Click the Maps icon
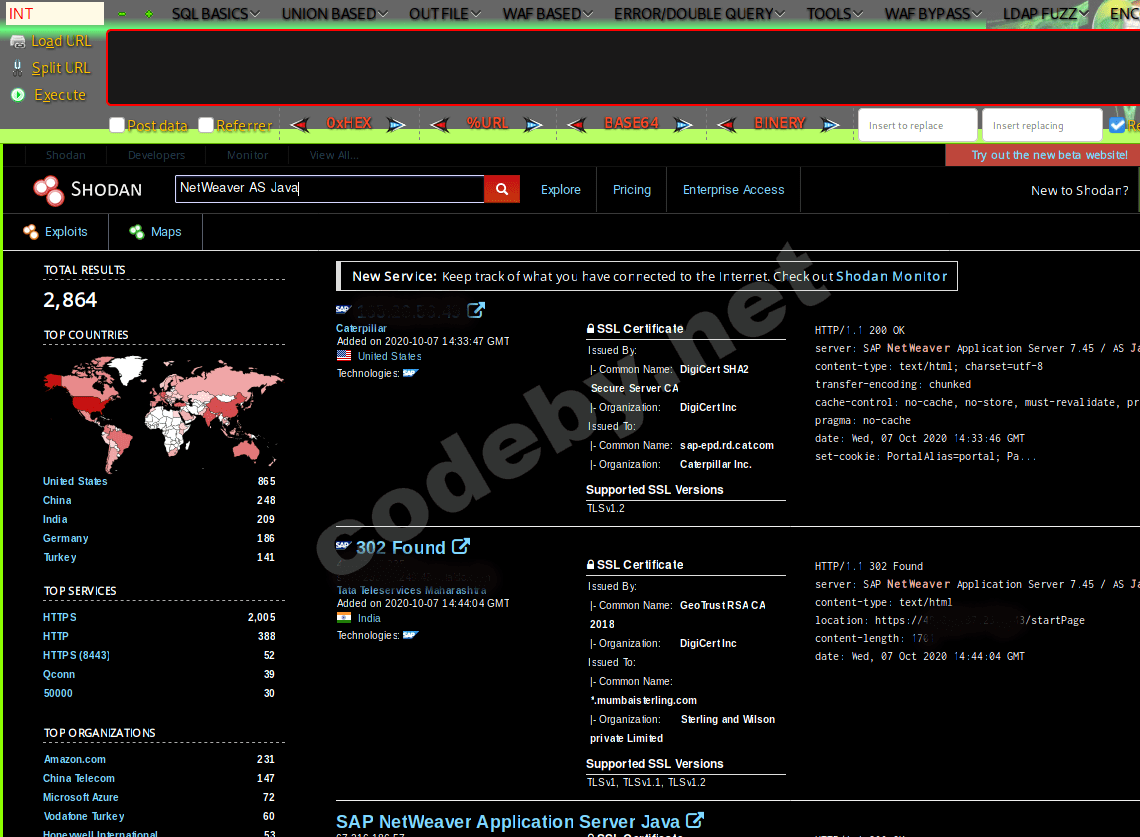1140x837 pixels. (137, 232)
